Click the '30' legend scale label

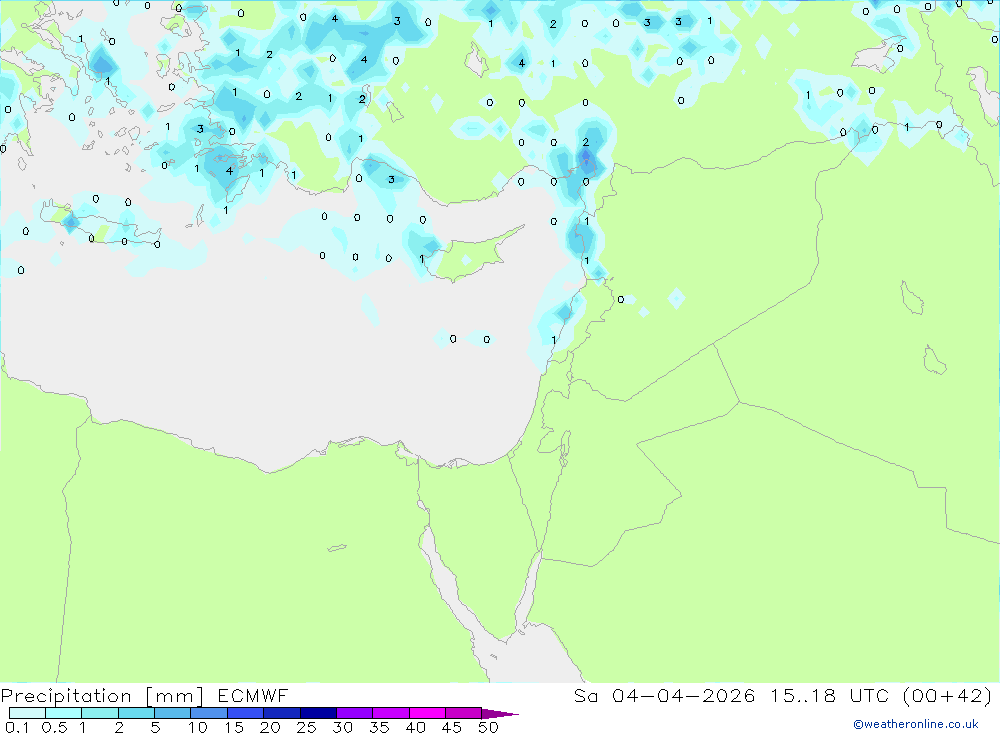(x=342, y=727)
